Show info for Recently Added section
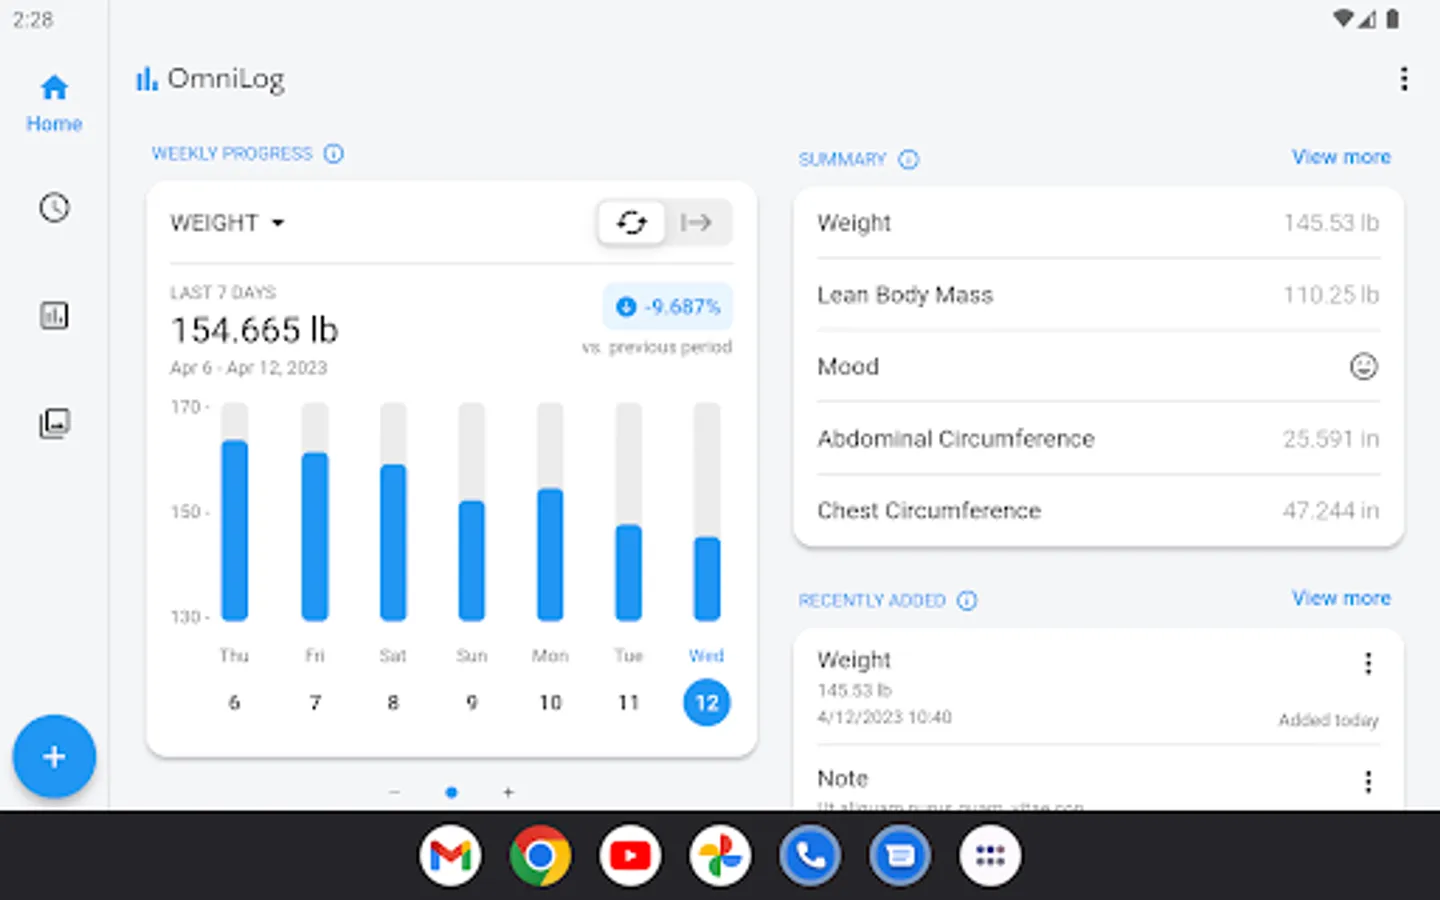Screen dimensions: 1440x900 click(967, 601)
